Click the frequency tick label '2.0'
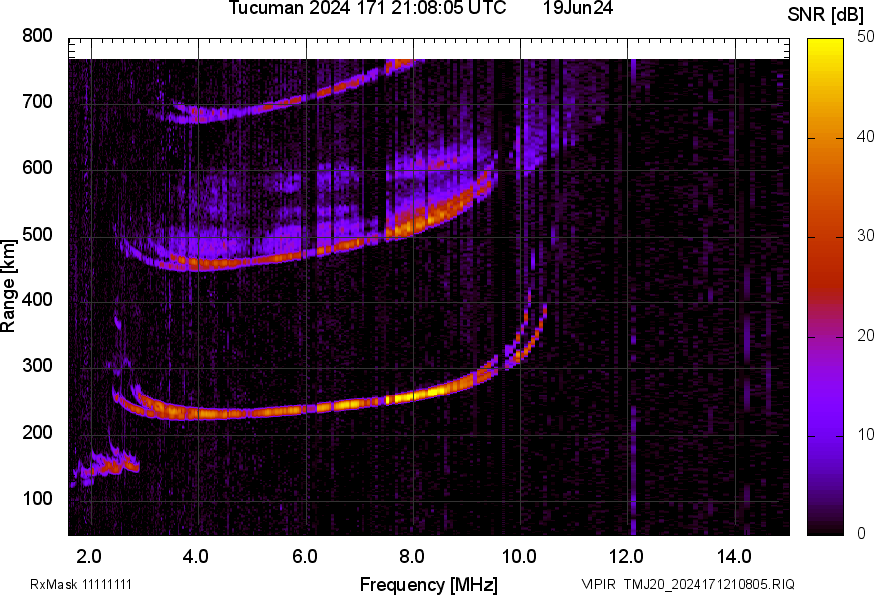The height and width of the screenshot is (595, 874). (89, 557)
